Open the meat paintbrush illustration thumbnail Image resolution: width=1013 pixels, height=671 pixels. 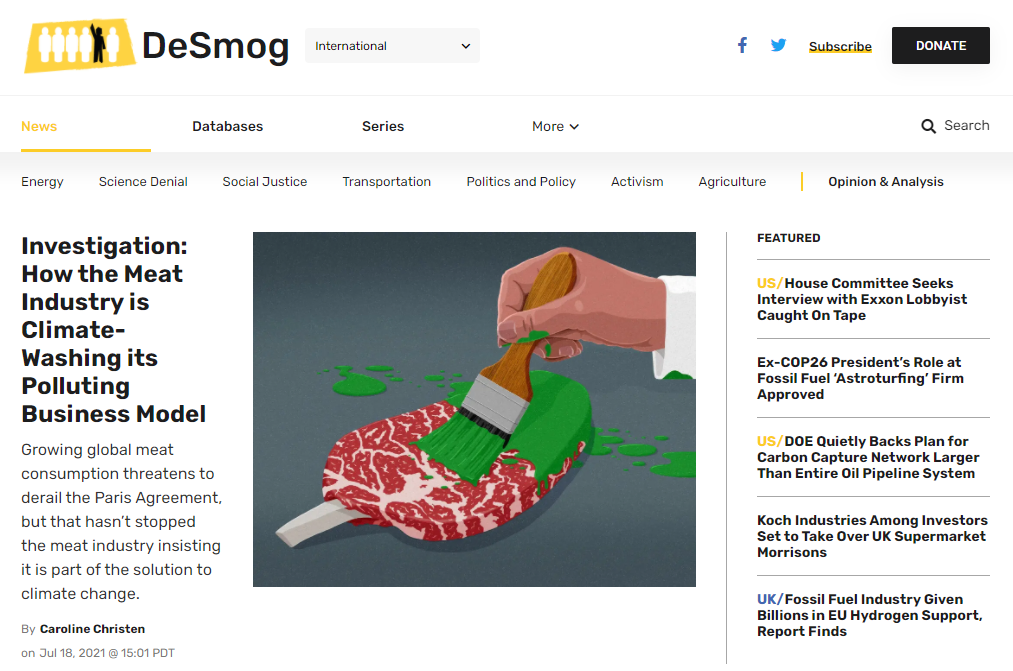point(474,409)
